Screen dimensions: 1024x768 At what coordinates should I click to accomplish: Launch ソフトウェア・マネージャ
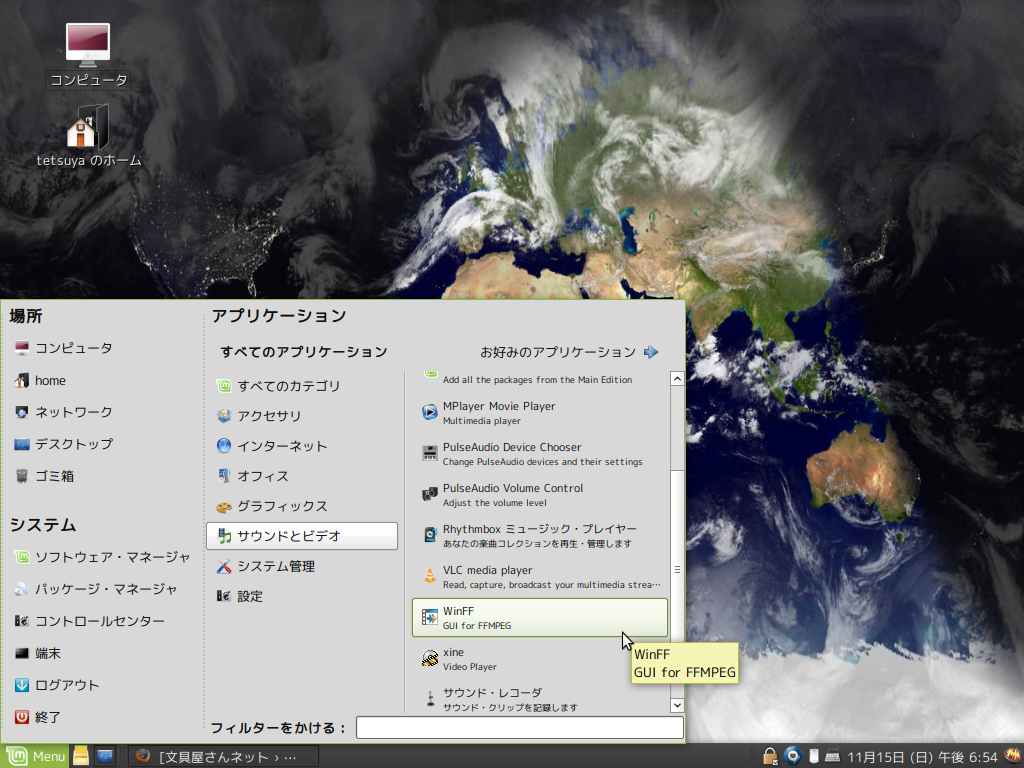pos(102,557)
